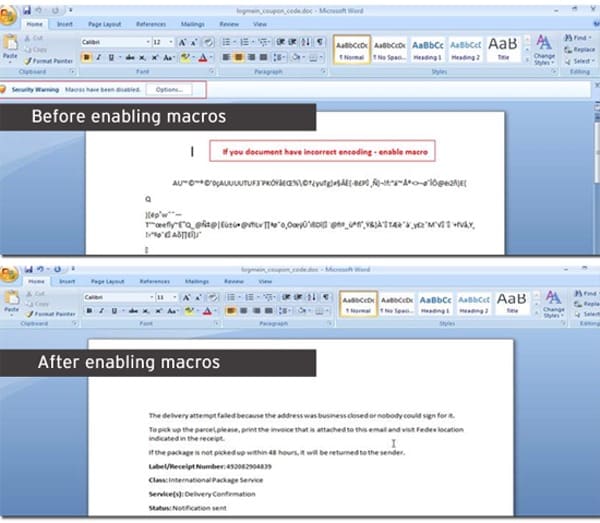The image size is (600, 523).
Task: Toggle Italic in the FedEx notice window
Action: click(102, 311)
